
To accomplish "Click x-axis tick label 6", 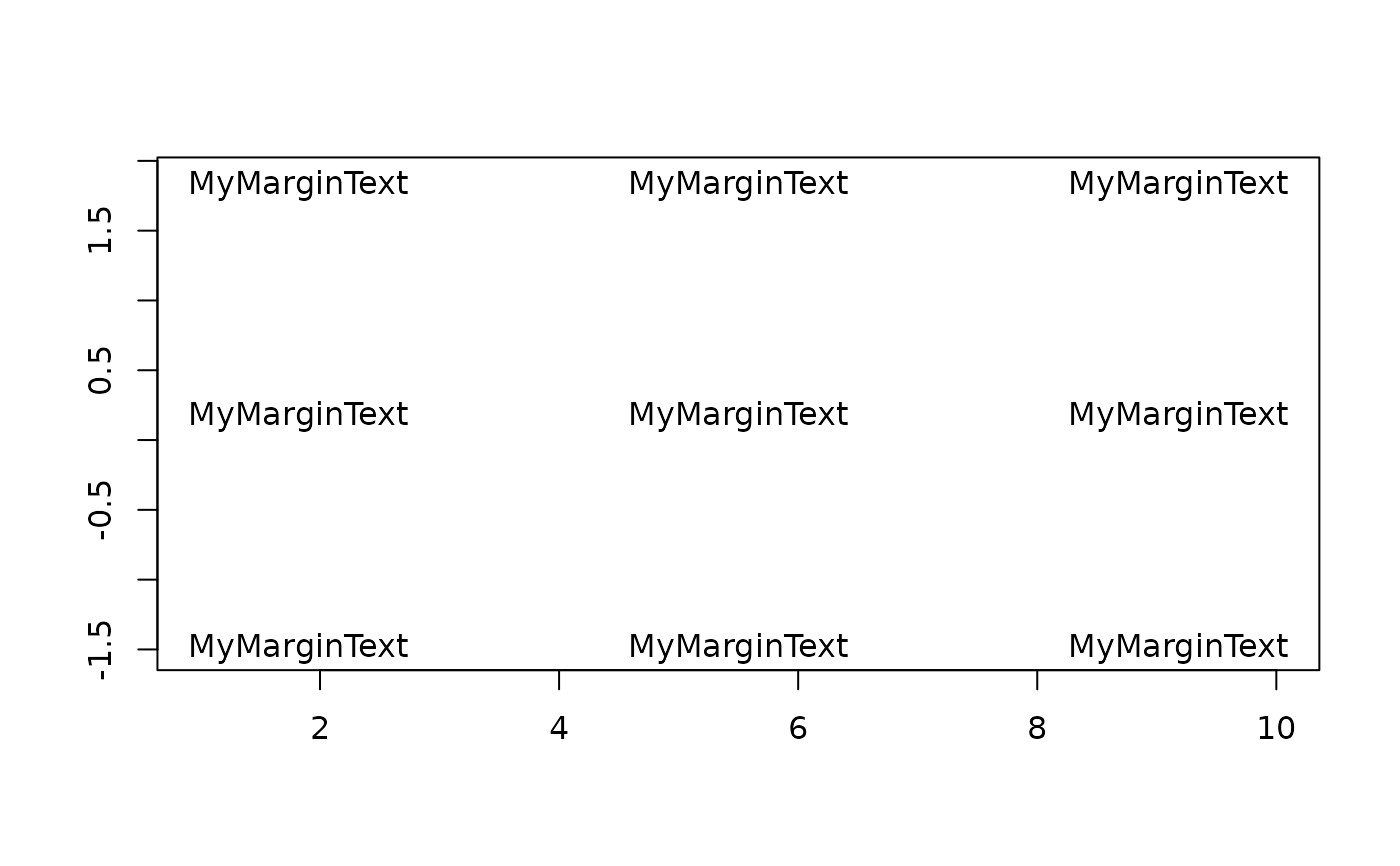I will [x=798, y=729].
